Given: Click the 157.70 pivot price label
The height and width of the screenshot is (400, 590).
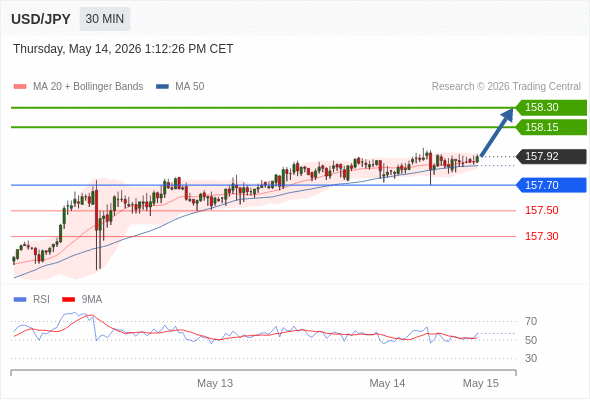Looking at the screenshot, I should pyautogui.click(x=551, y=185).
